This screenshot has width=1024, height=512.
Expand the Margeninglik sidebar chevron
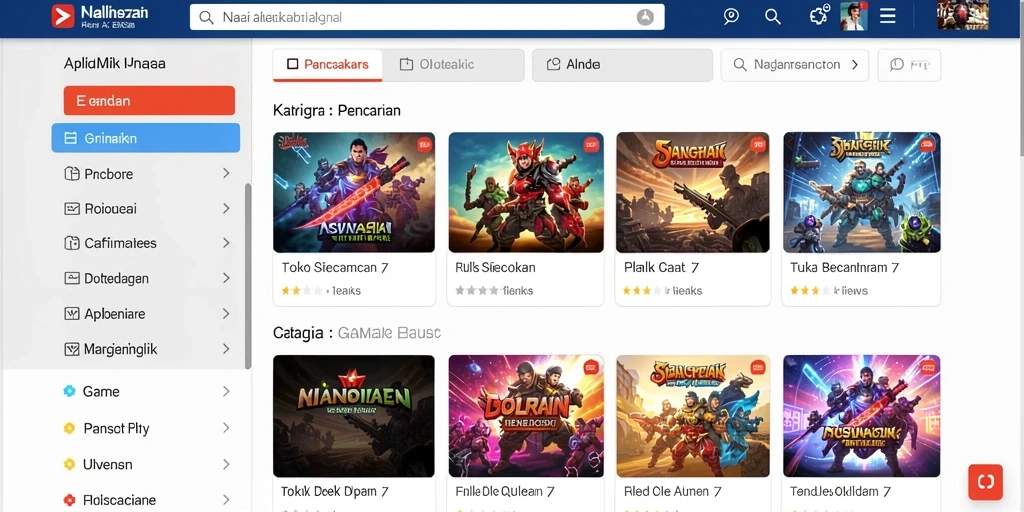tap(226, 349)
